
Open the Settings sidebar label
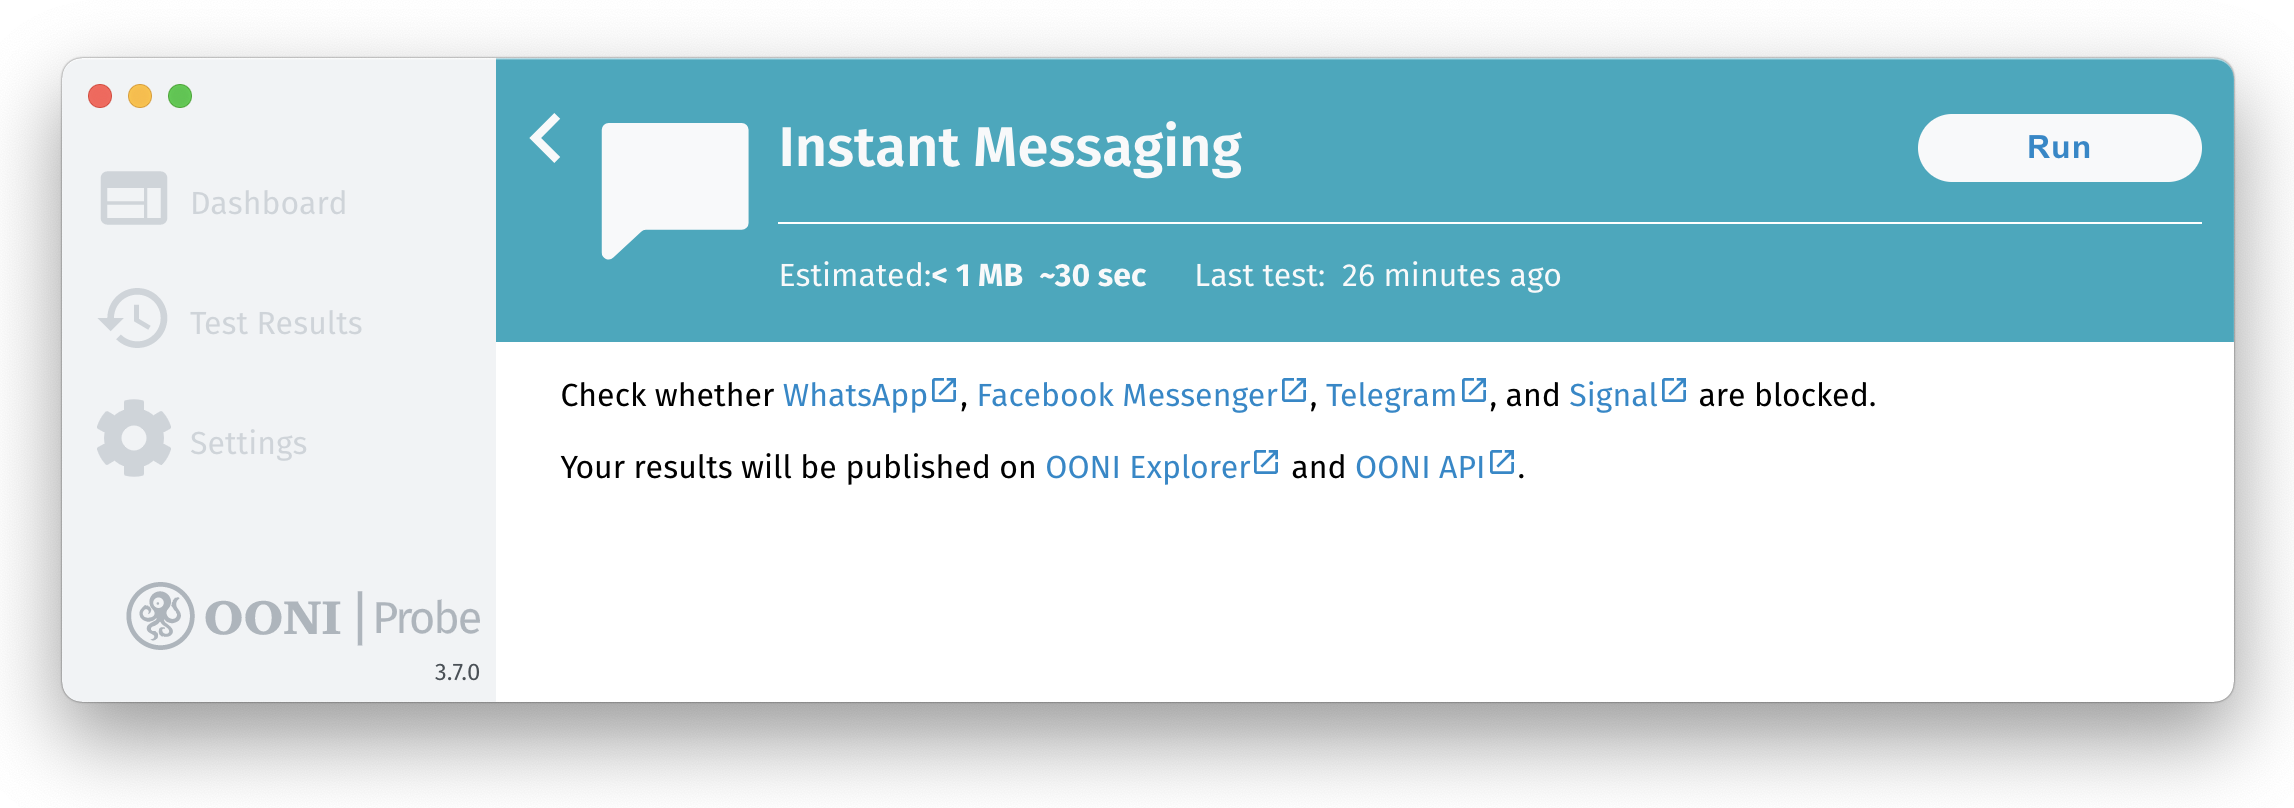[x=248, y=443]
